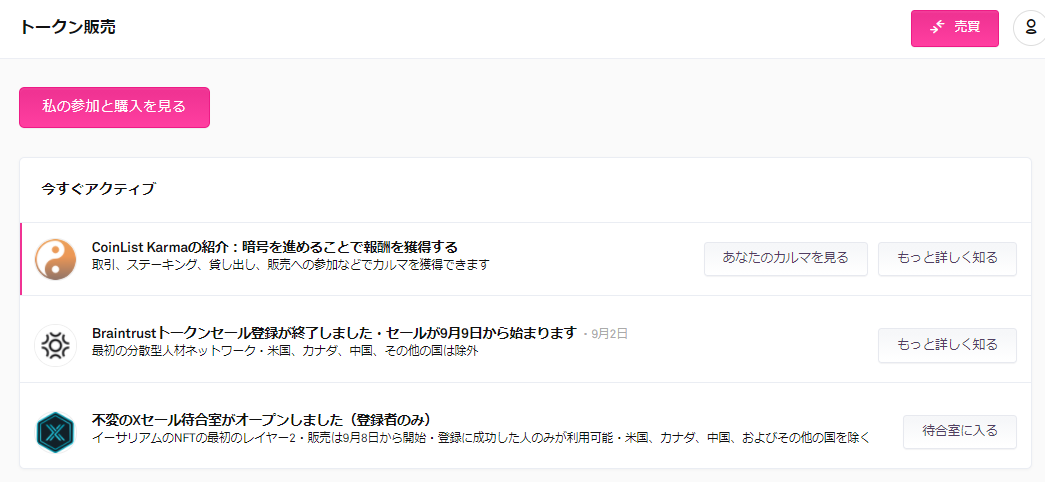The width and height of the screenshot is (1045, 482).
Task: Click the トークン販売 page title
Action: pos(67,27)
